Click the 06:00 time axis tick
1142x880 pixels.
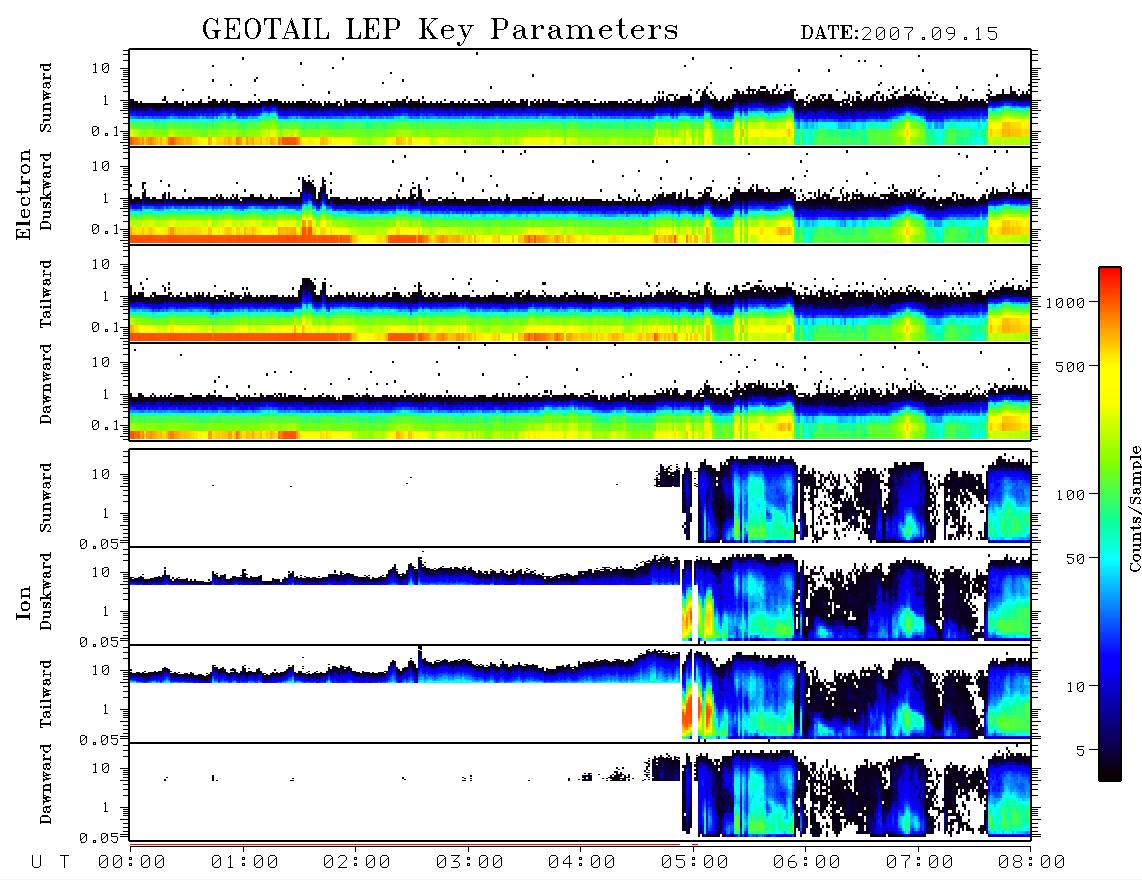pos(807,863)
